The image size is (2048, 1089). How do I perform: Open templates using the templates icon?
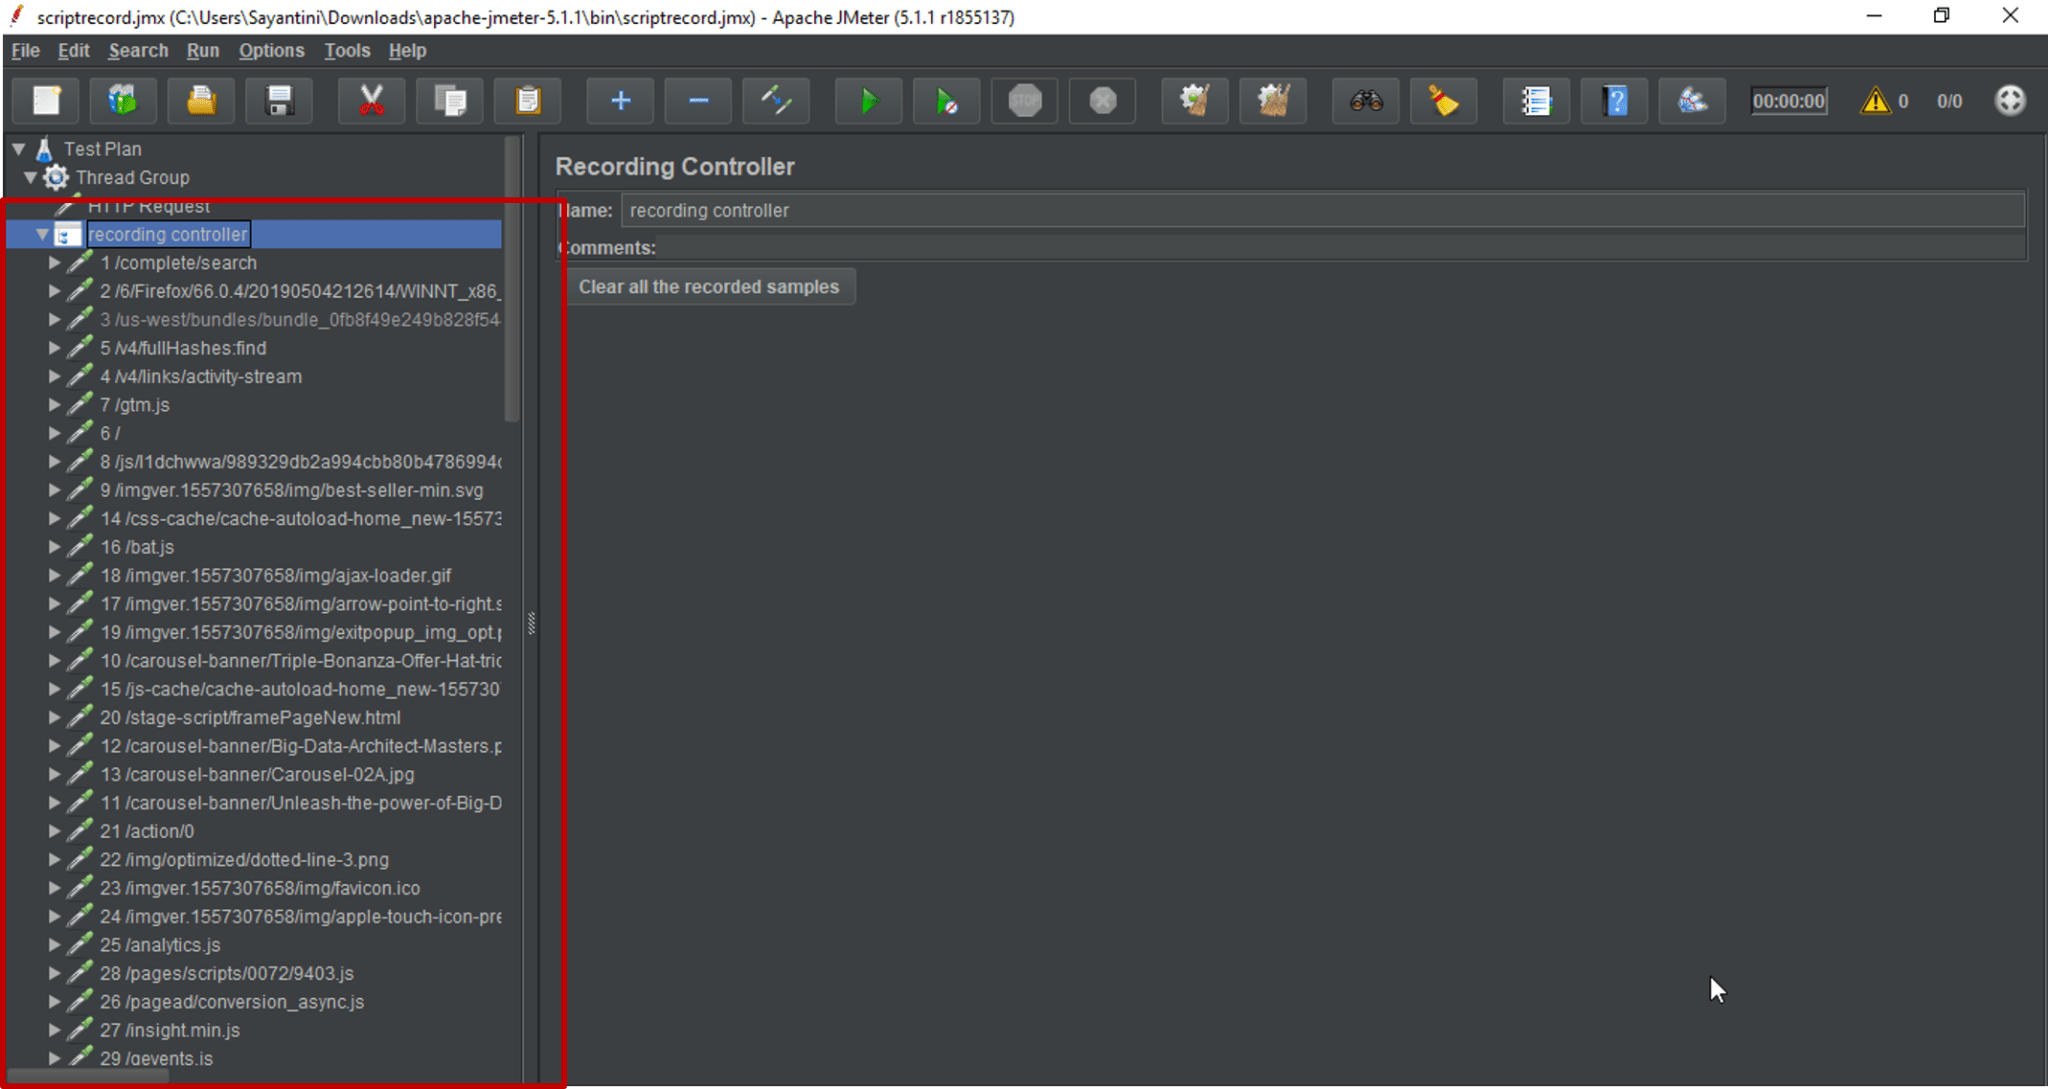[122, 100]
